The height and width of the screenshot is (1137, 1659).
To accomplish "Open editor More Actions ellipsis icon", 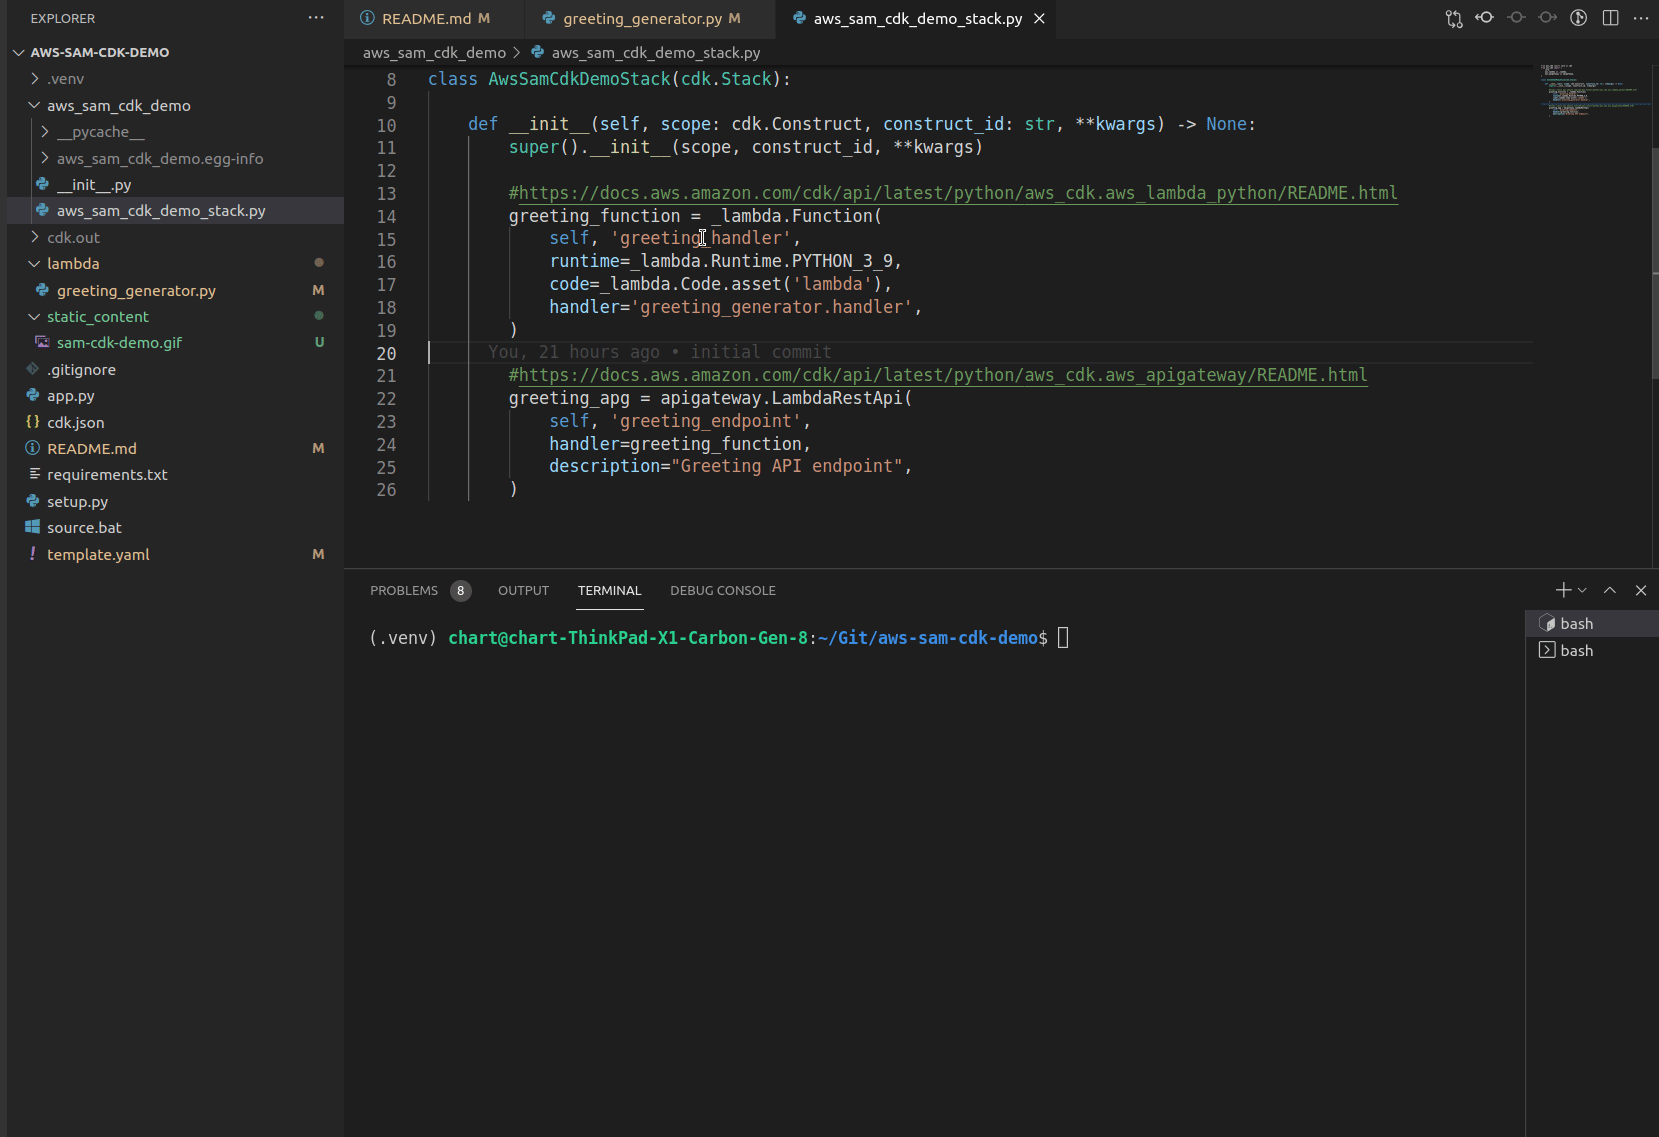I will (x=1641, y=18).
